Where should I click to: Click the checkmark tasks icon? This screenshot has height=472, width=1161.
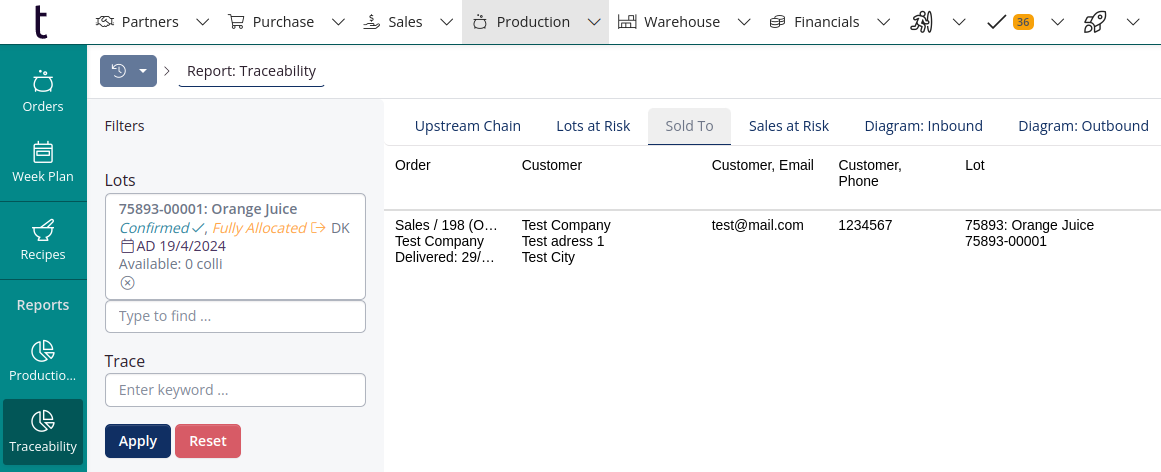pyautogui.click(x=997, y=22)
